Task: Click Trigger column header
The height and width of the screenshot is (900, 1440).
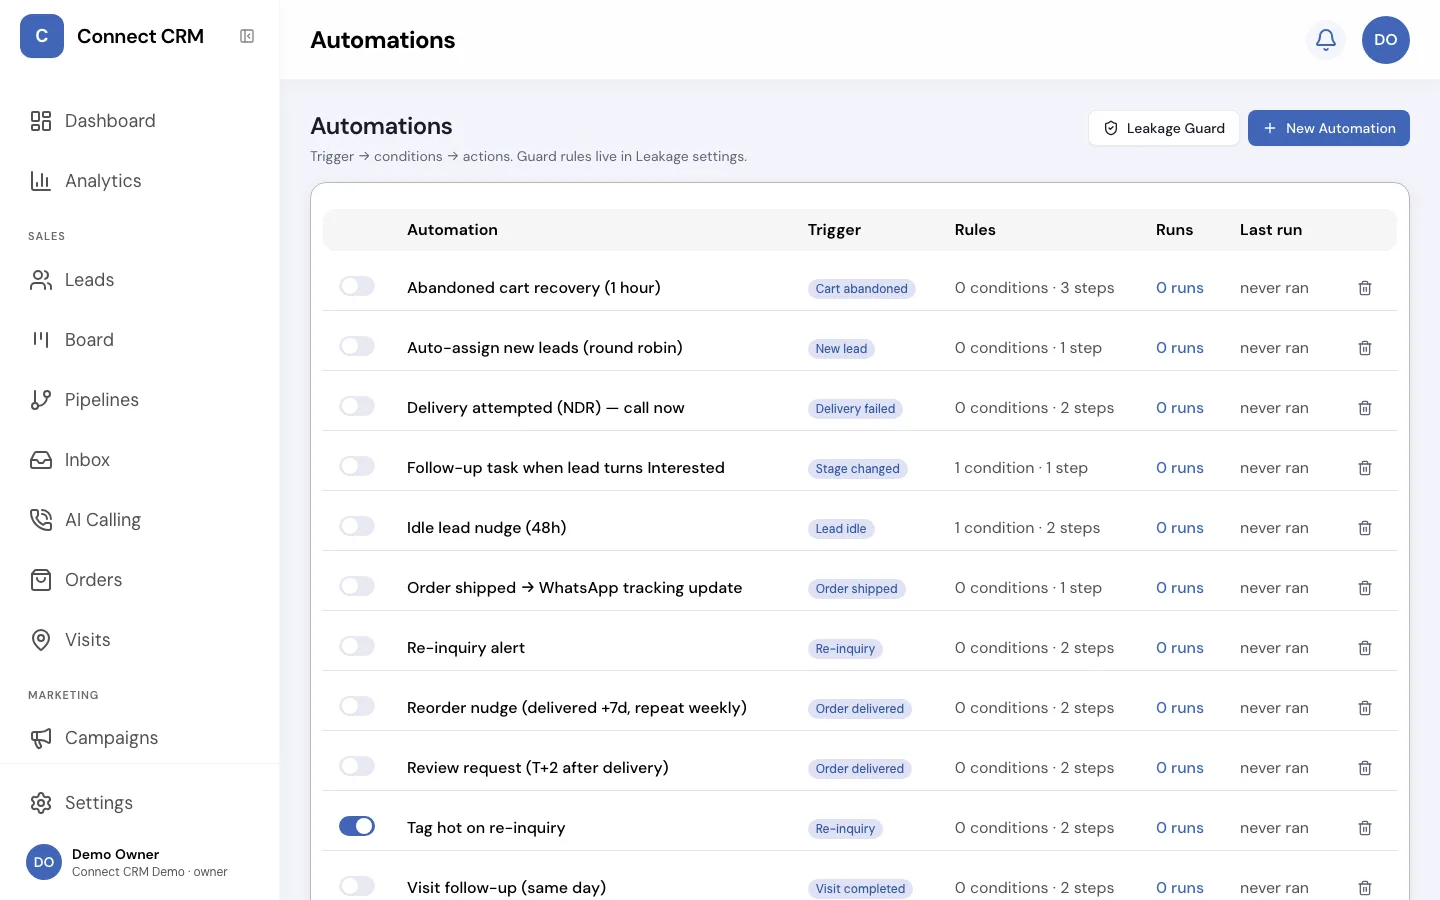Action: pyautogui.click(x=834, y=230)
